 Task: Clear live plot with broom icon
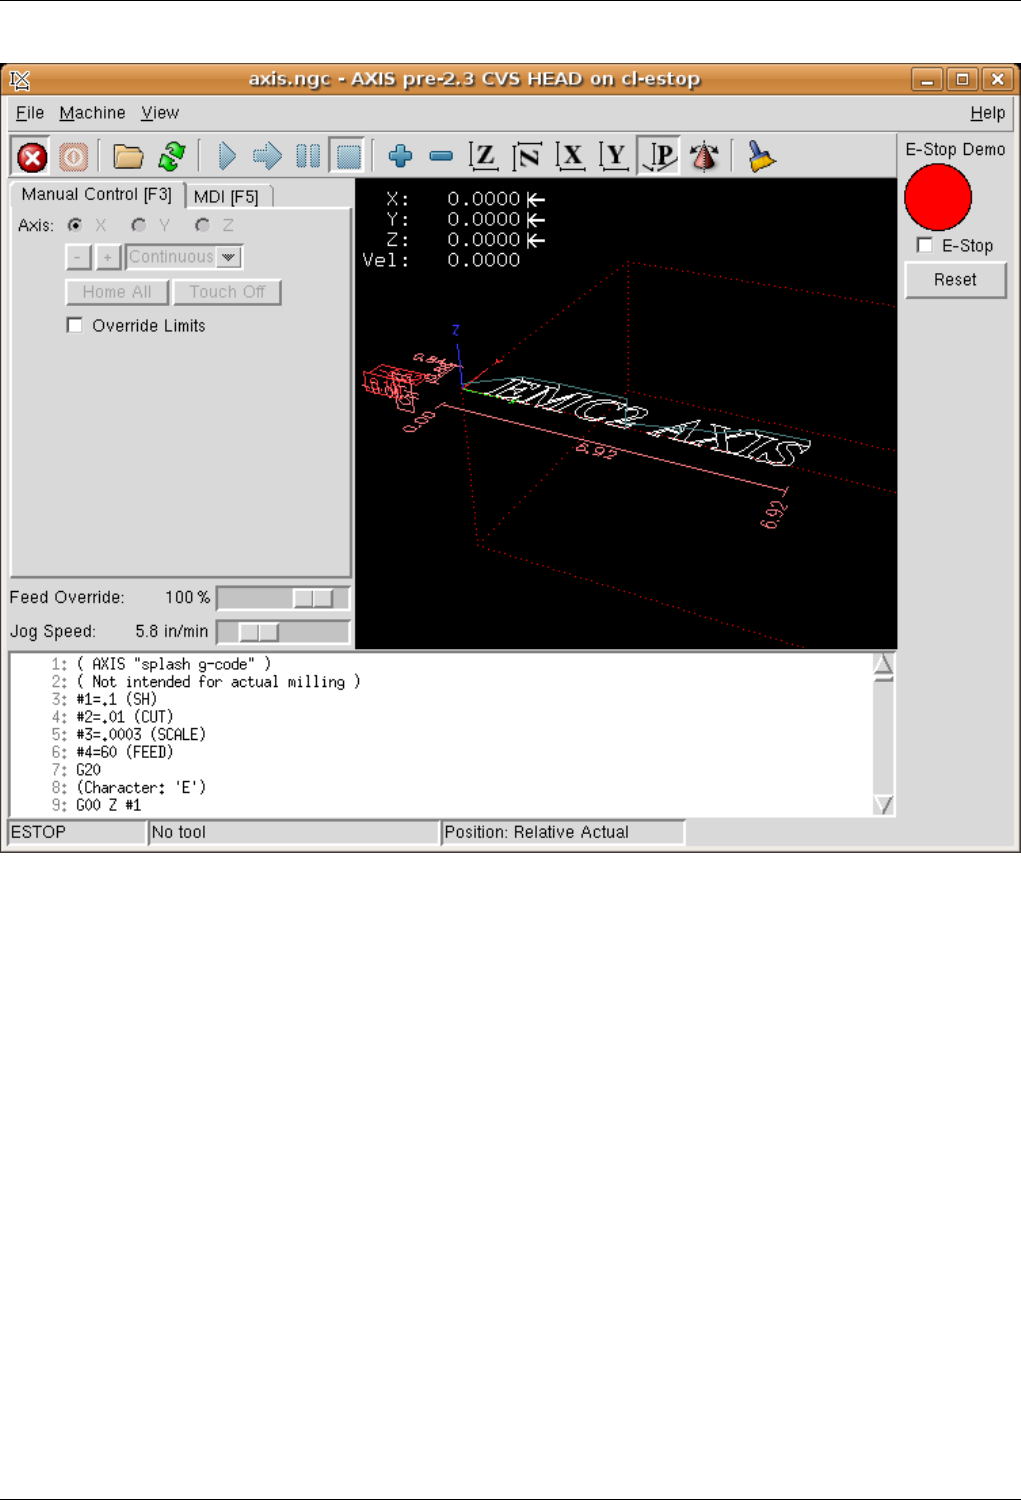pyautogui.click(x=761, y=156)
